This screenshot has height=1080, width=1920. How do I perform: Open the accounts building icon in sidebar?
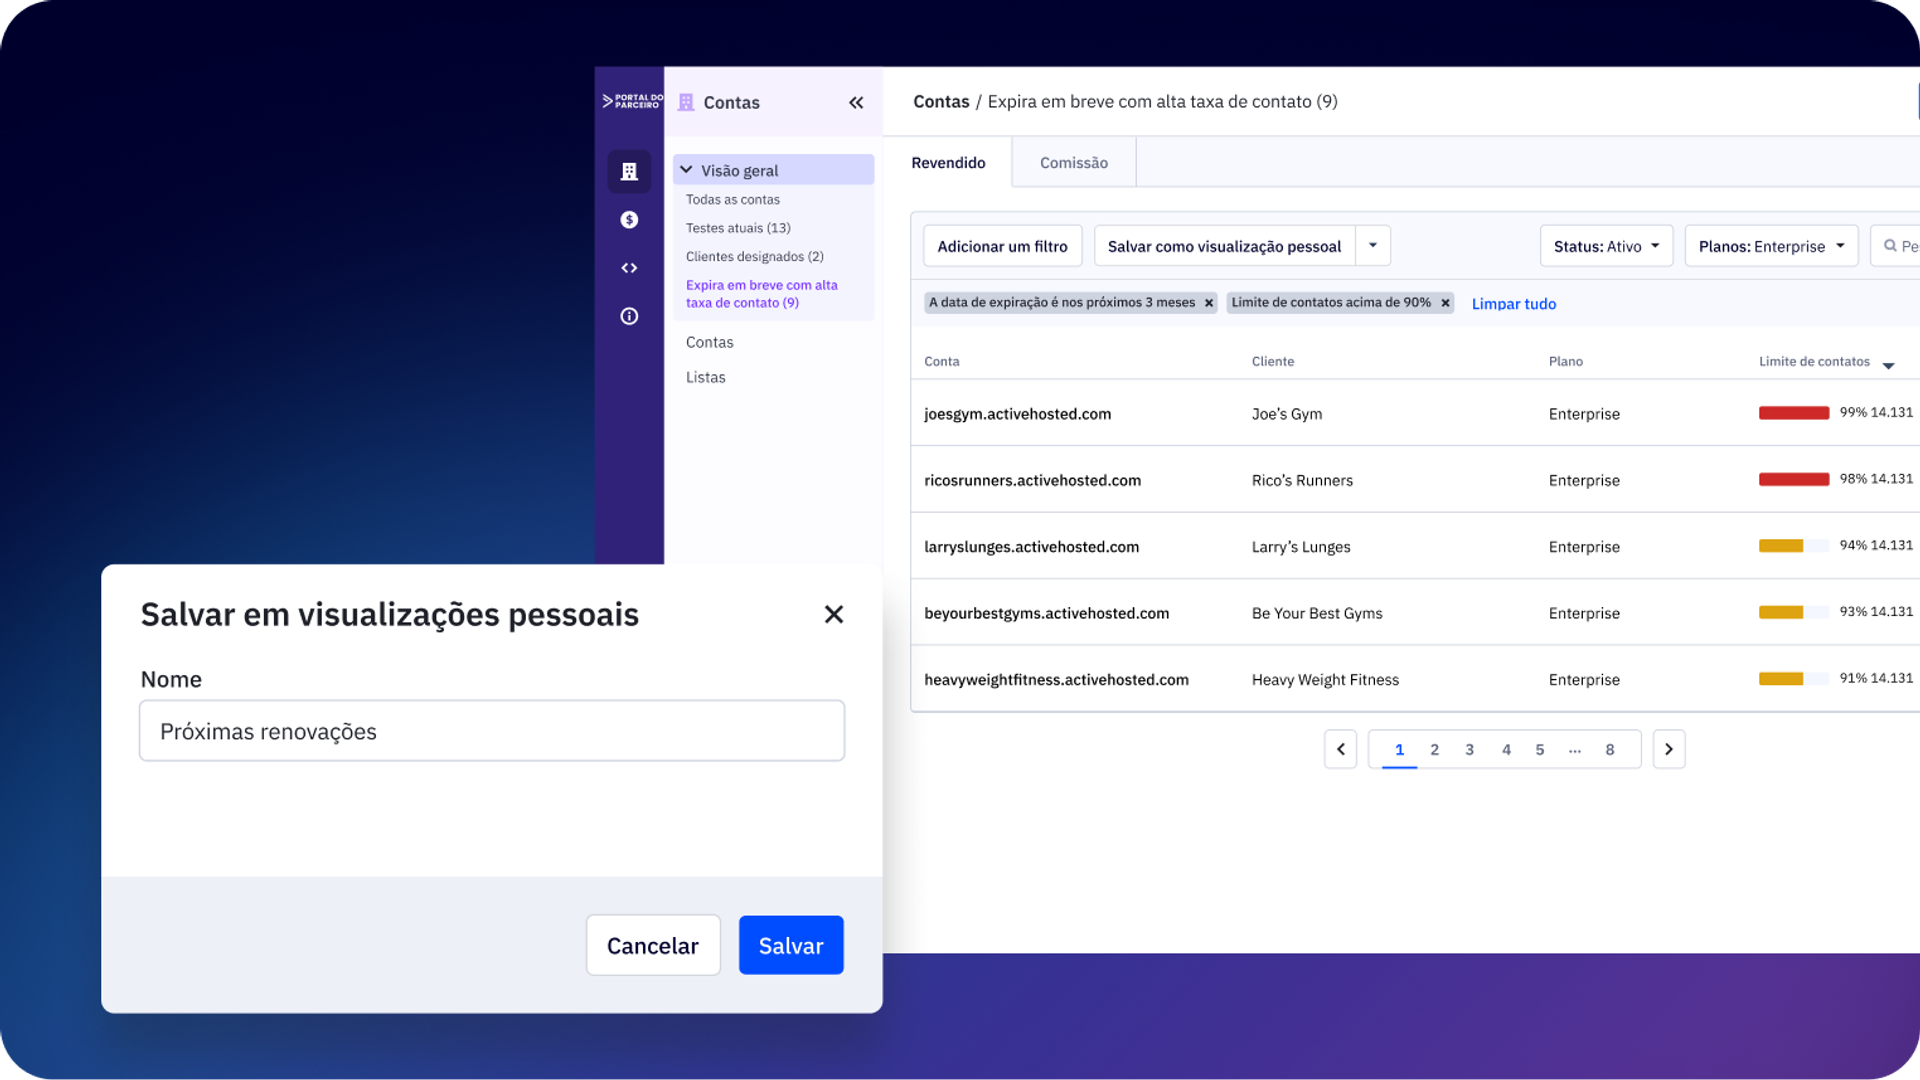[x=629, y=171]
